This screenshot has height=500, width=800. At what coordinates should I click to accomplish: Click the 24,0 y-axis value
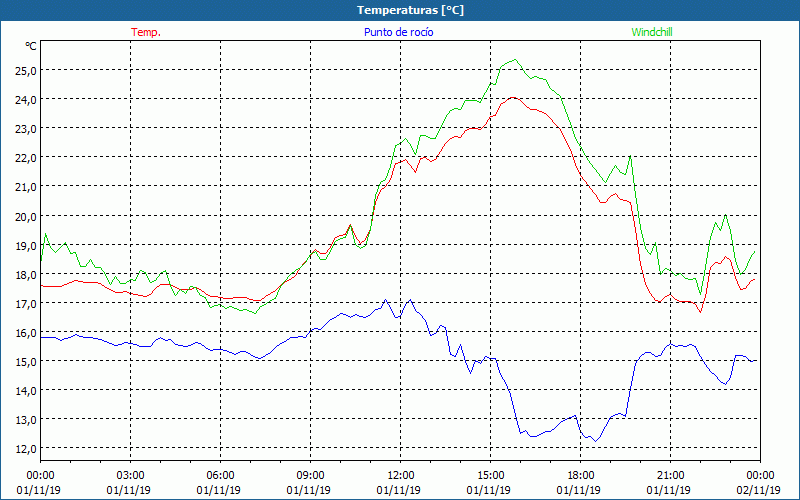pyautogui.click(x=26, y=99)
